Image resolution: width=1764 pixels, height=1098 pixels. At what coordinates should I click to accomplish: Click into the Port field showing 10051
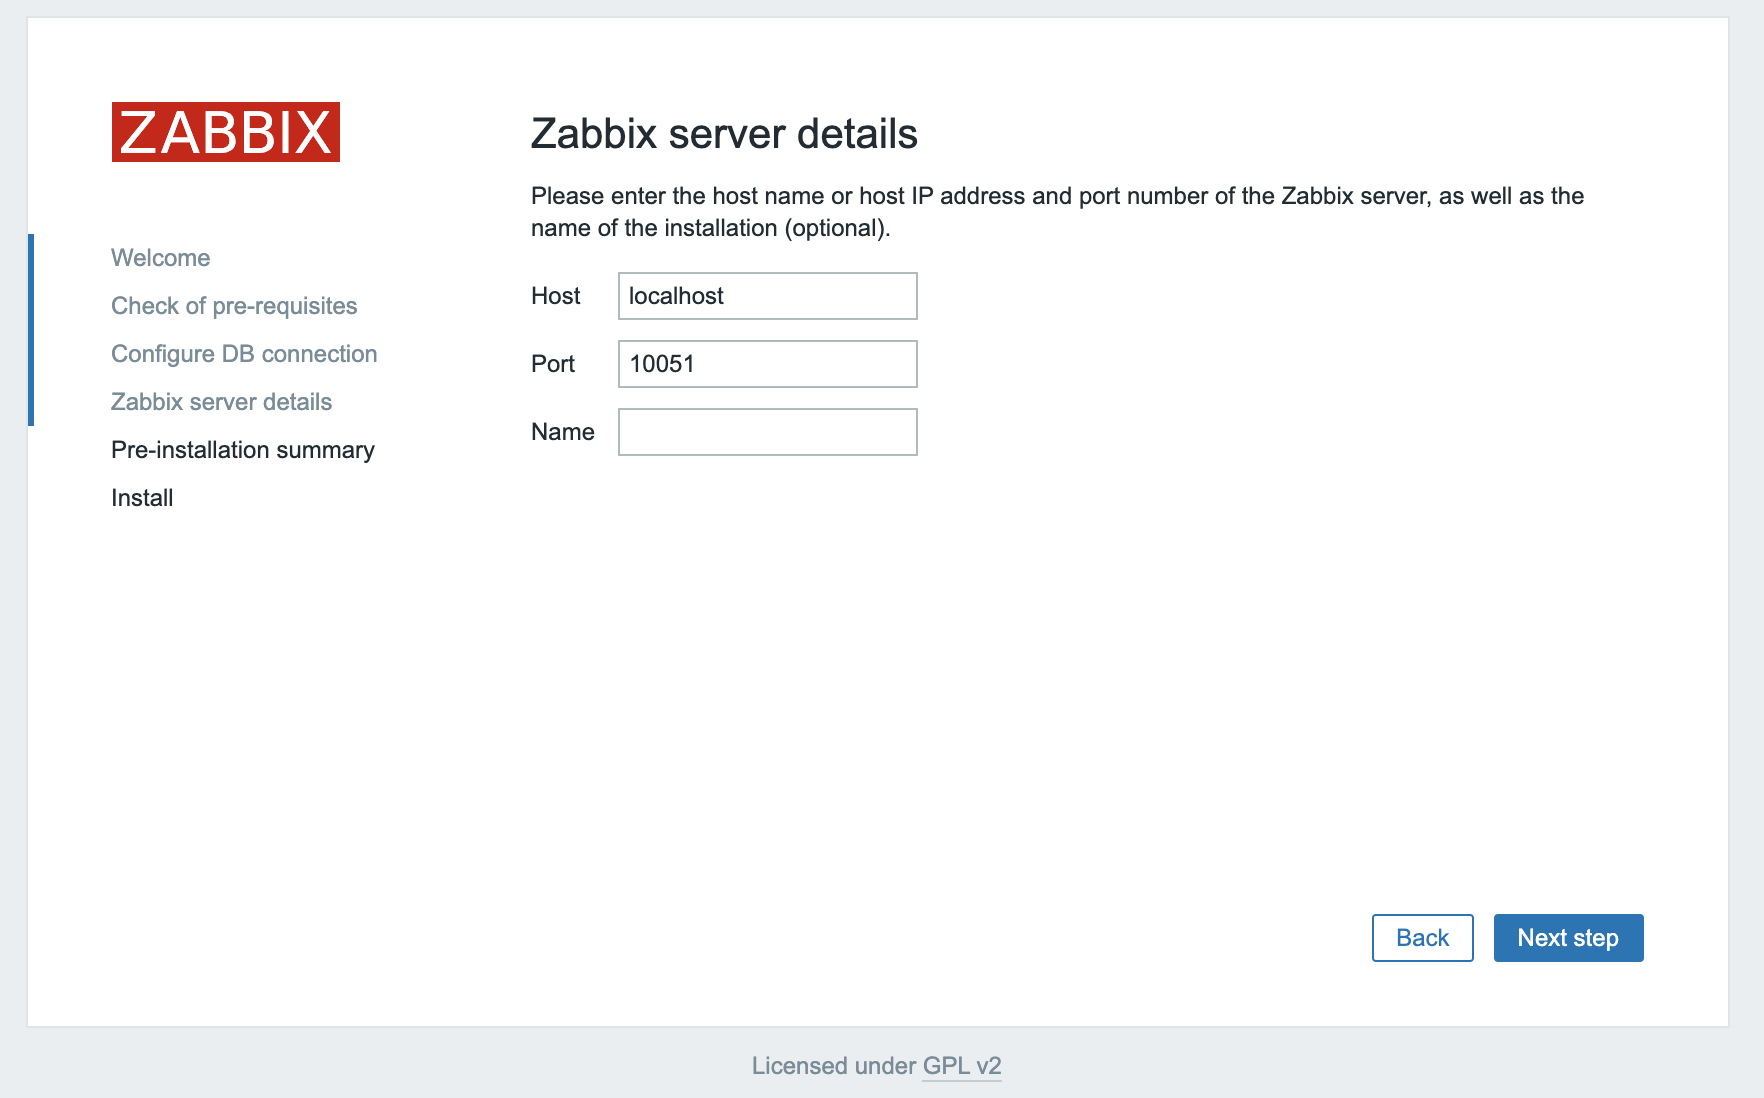(767, 364)
